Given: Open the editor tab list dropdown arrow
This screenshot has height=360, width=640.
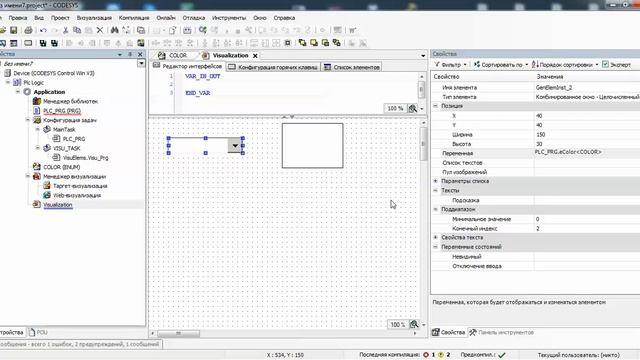Looking at the screenshot, I should (423, 56).
